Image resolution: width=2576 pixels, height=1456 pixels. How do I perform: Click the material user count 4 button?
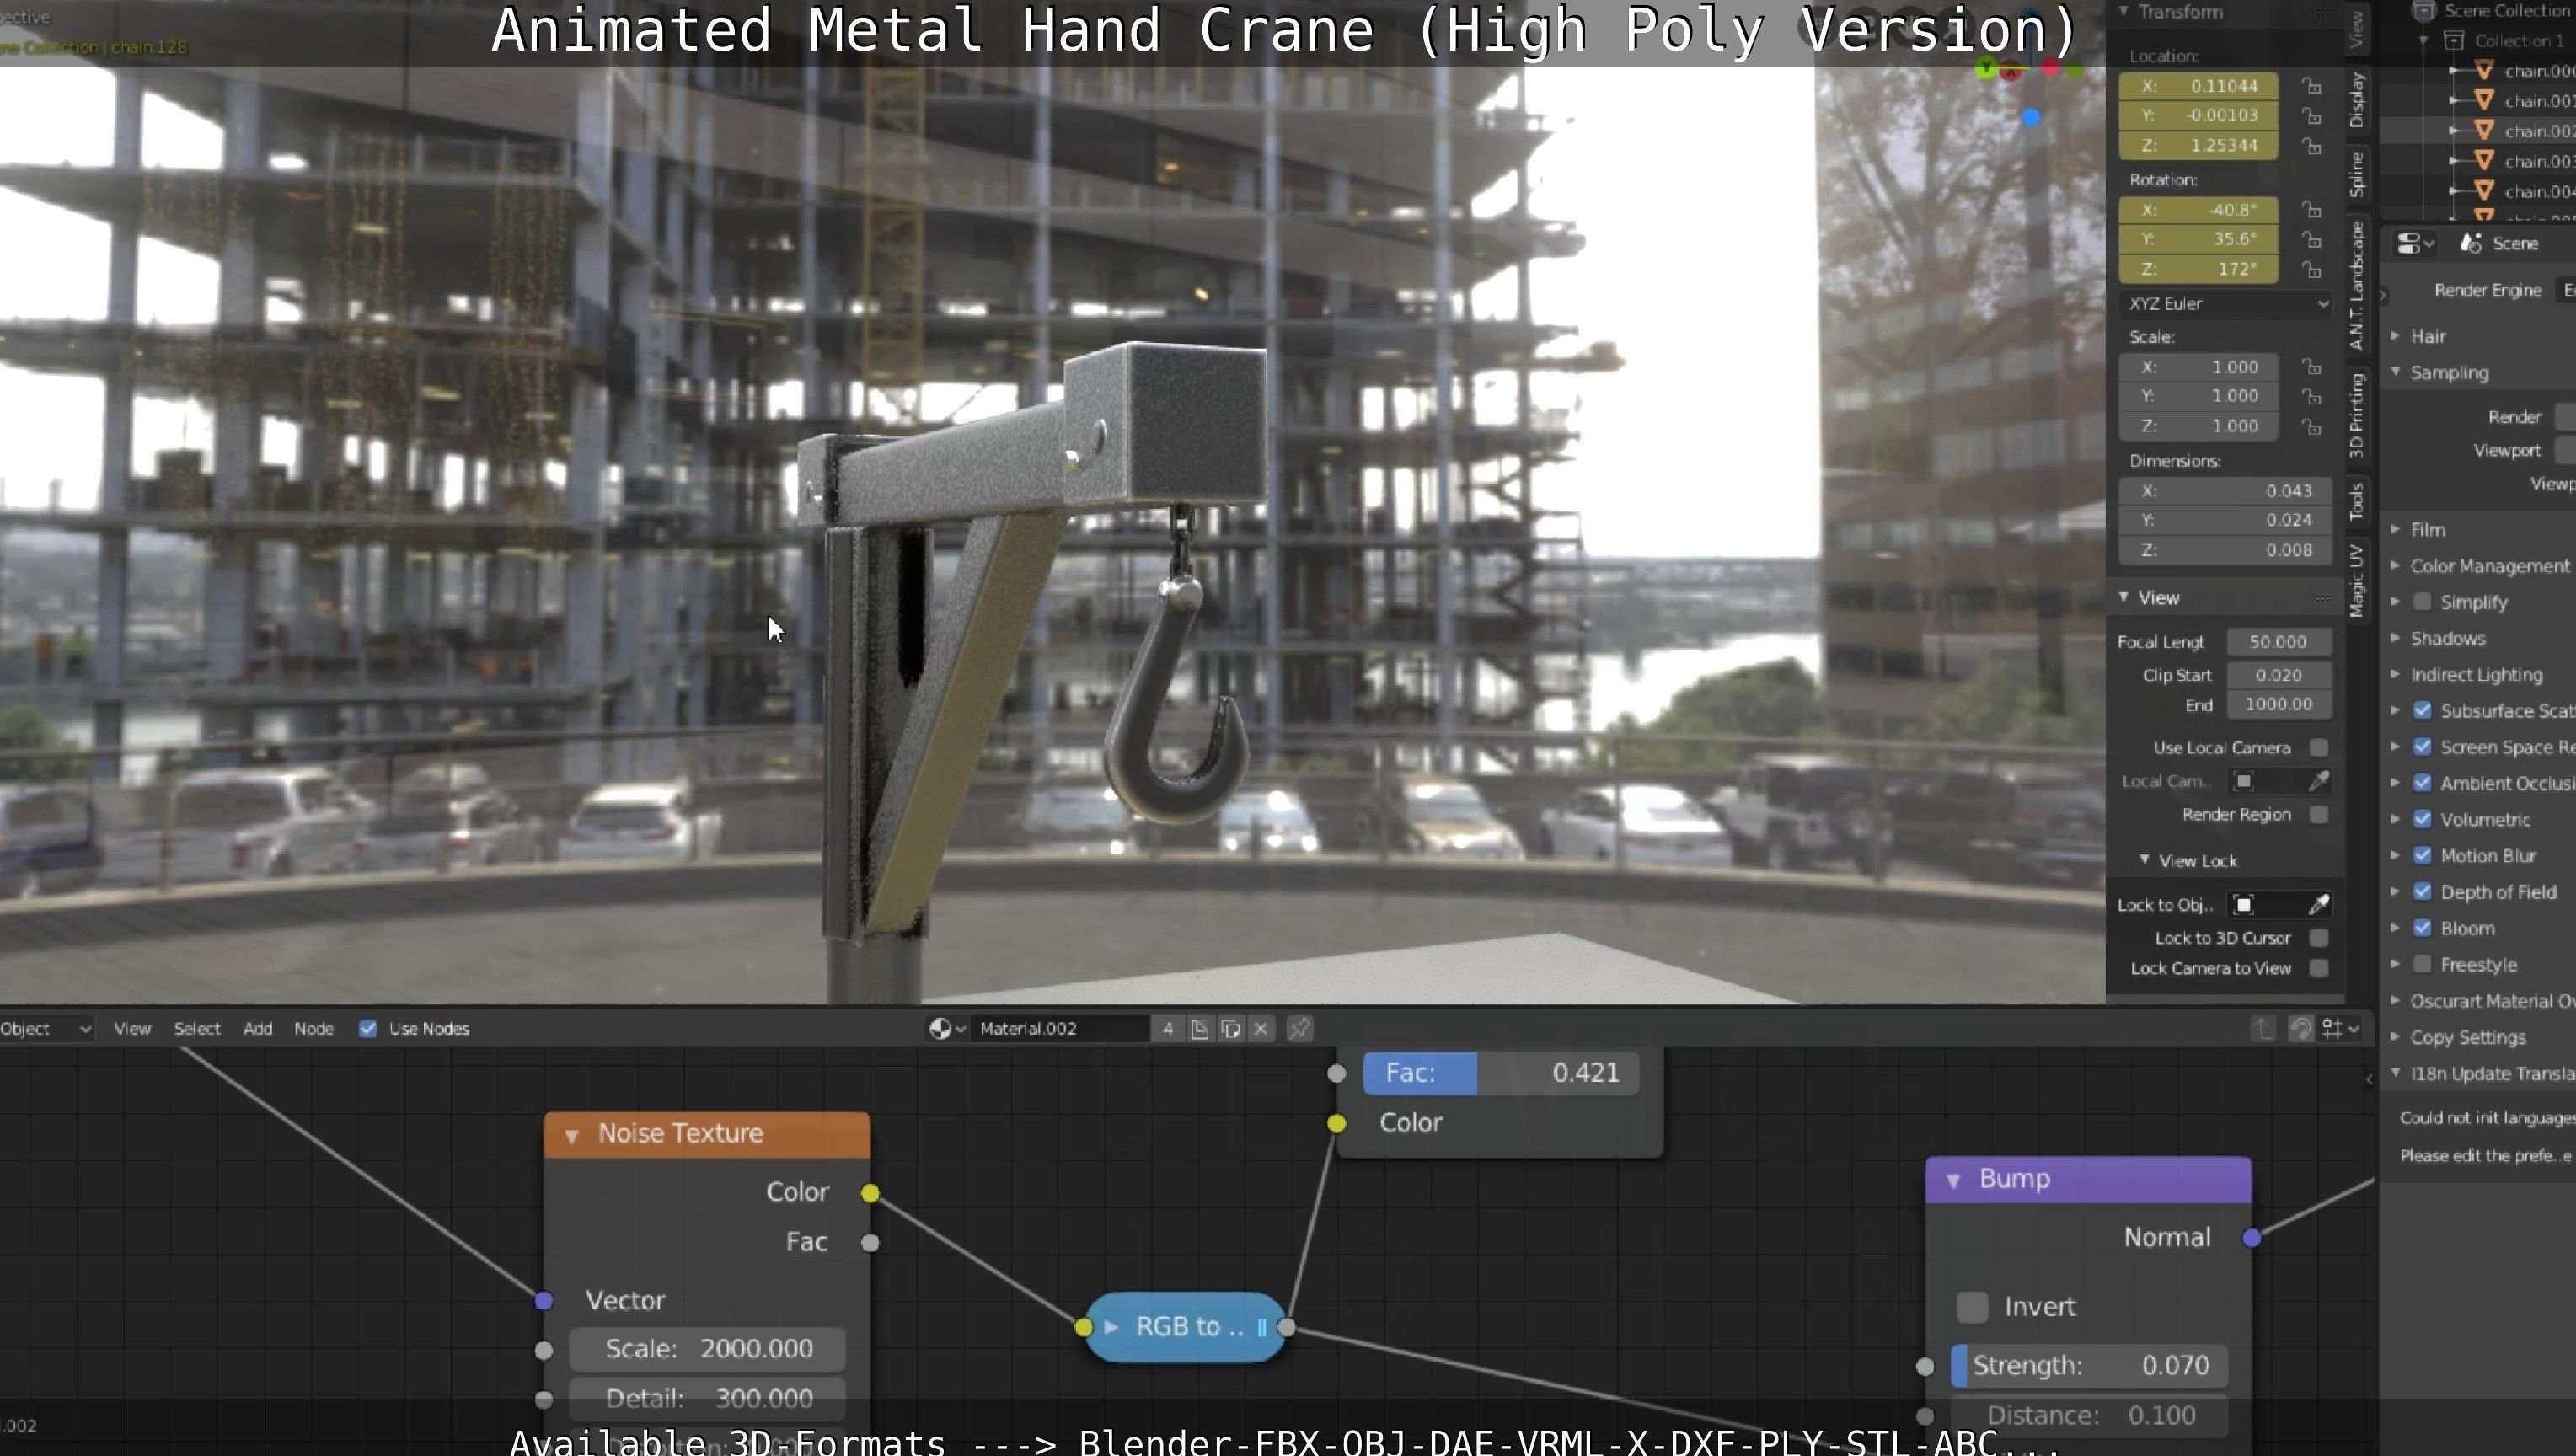(1167, 1028)
